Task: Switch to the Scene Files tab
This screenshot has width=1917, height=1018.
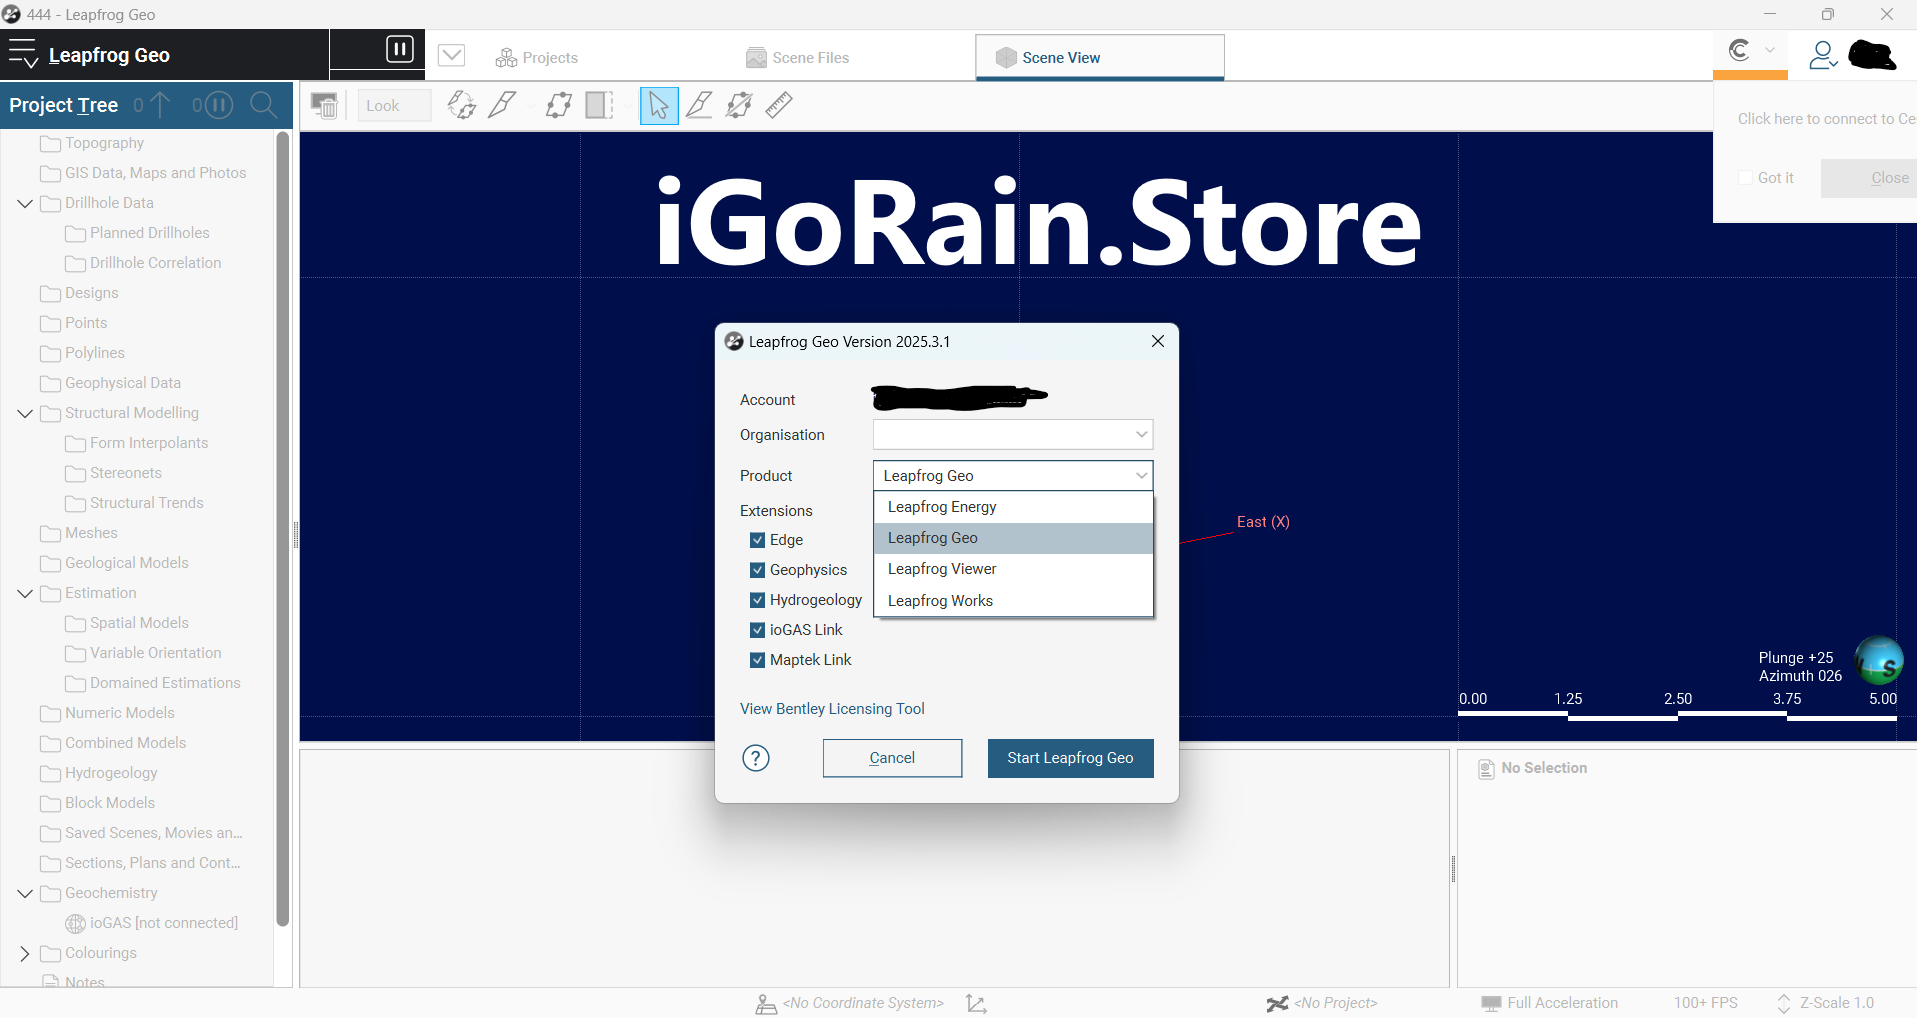Action: tap(798, 58)
